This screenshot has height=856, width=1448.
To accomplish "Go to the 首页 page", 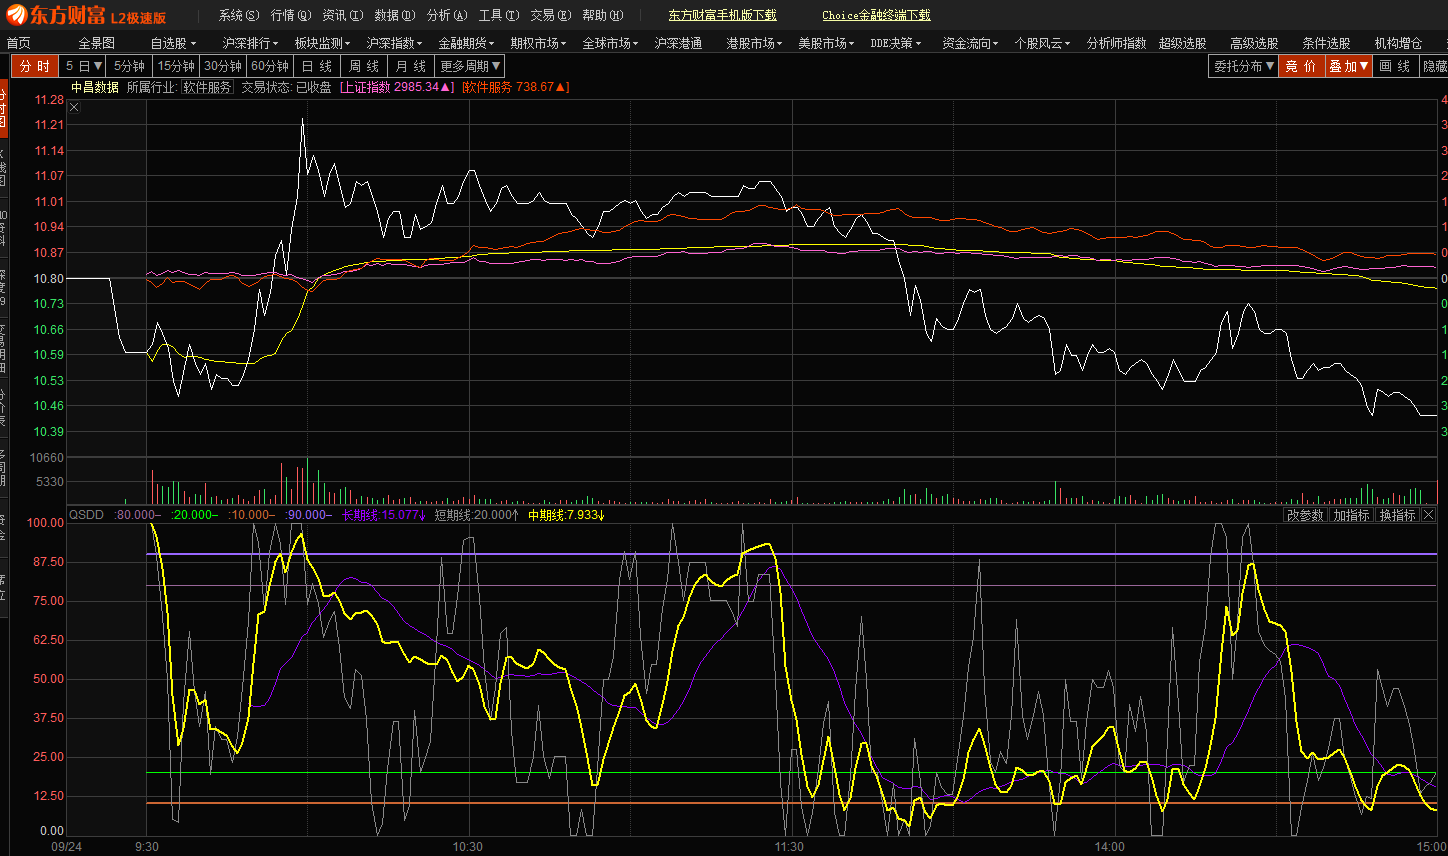I will (18, 43).
